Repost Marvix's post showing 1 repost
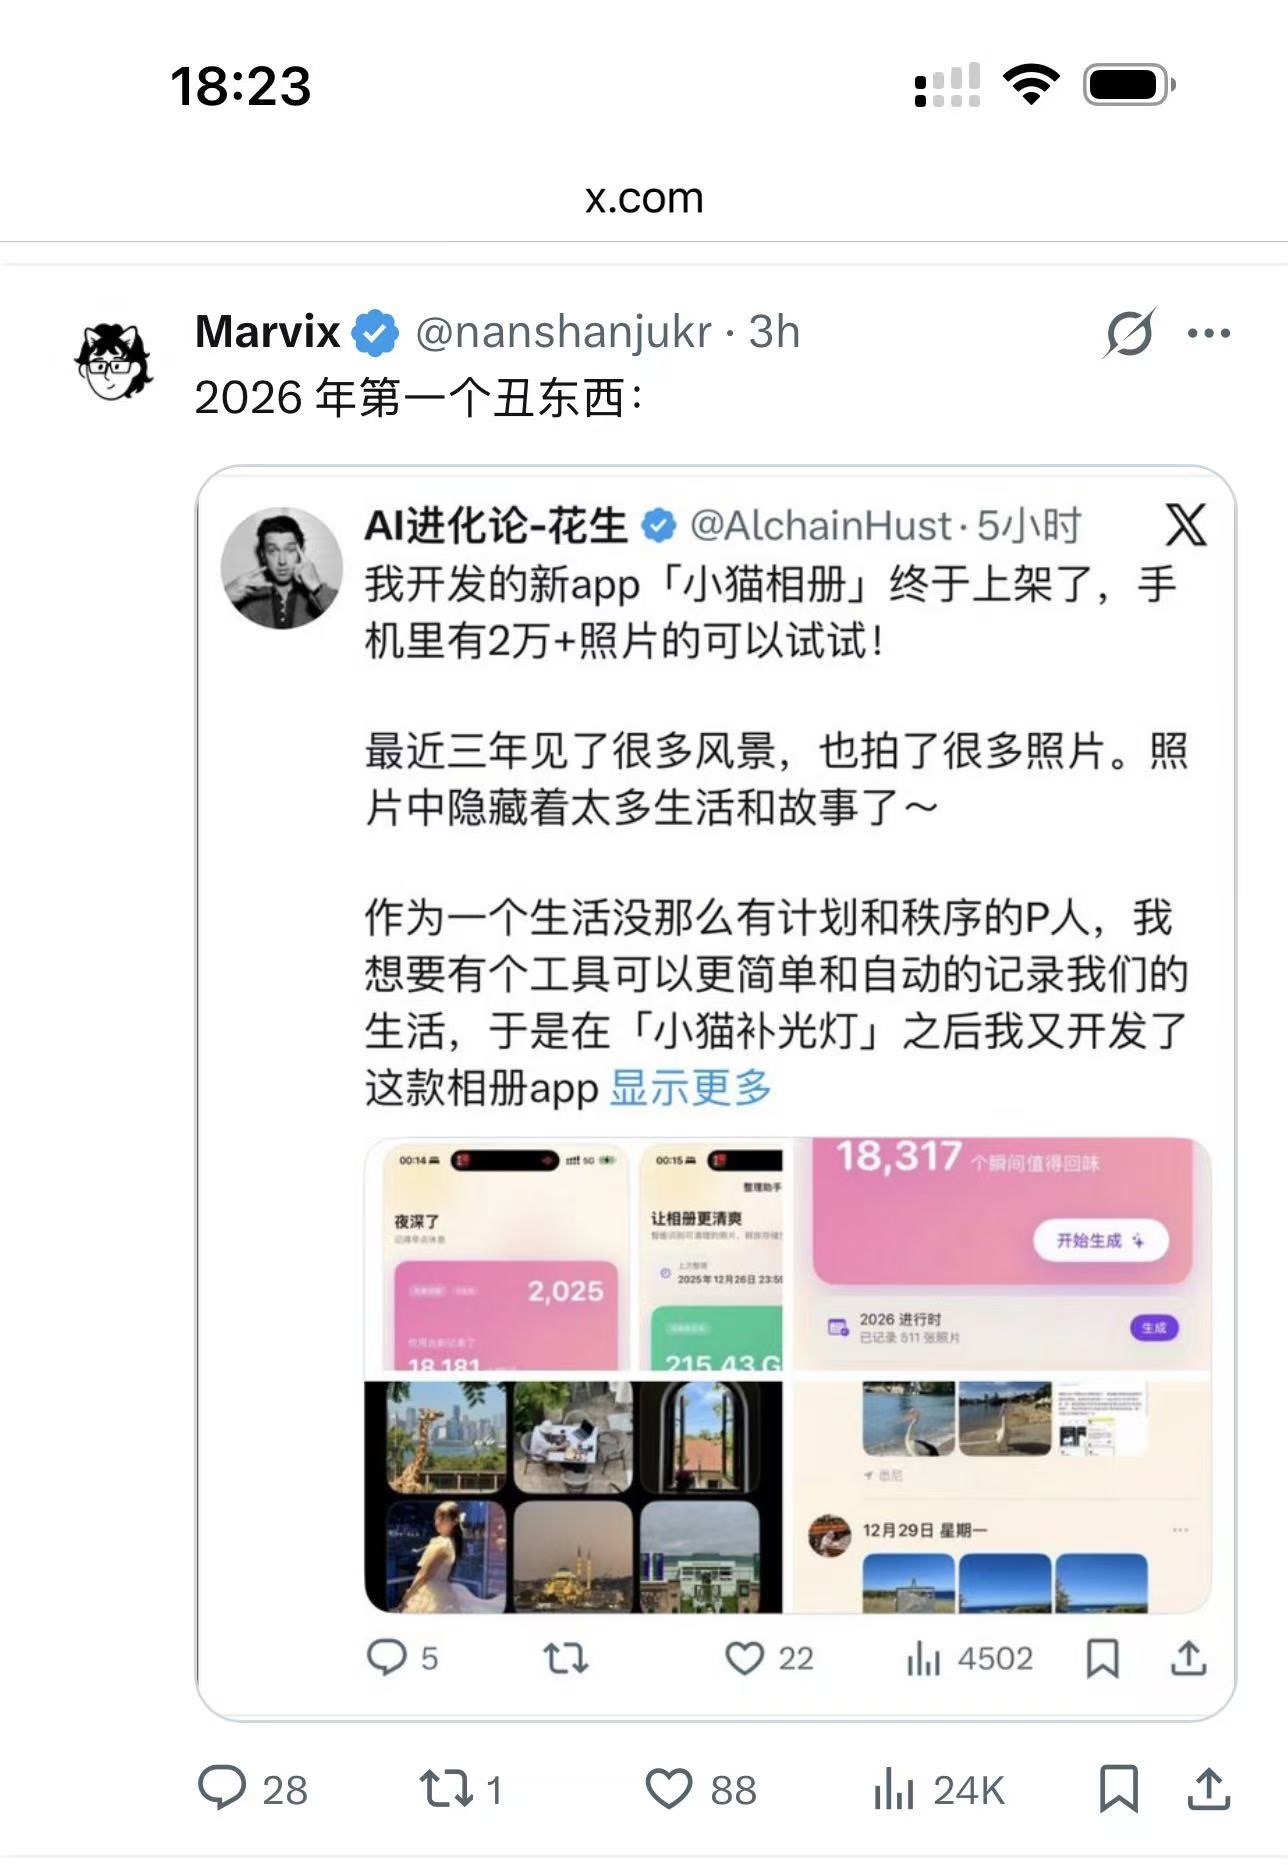Image resolution: width=1288 pixels, height=1865 pixels. coord(461,1789)
